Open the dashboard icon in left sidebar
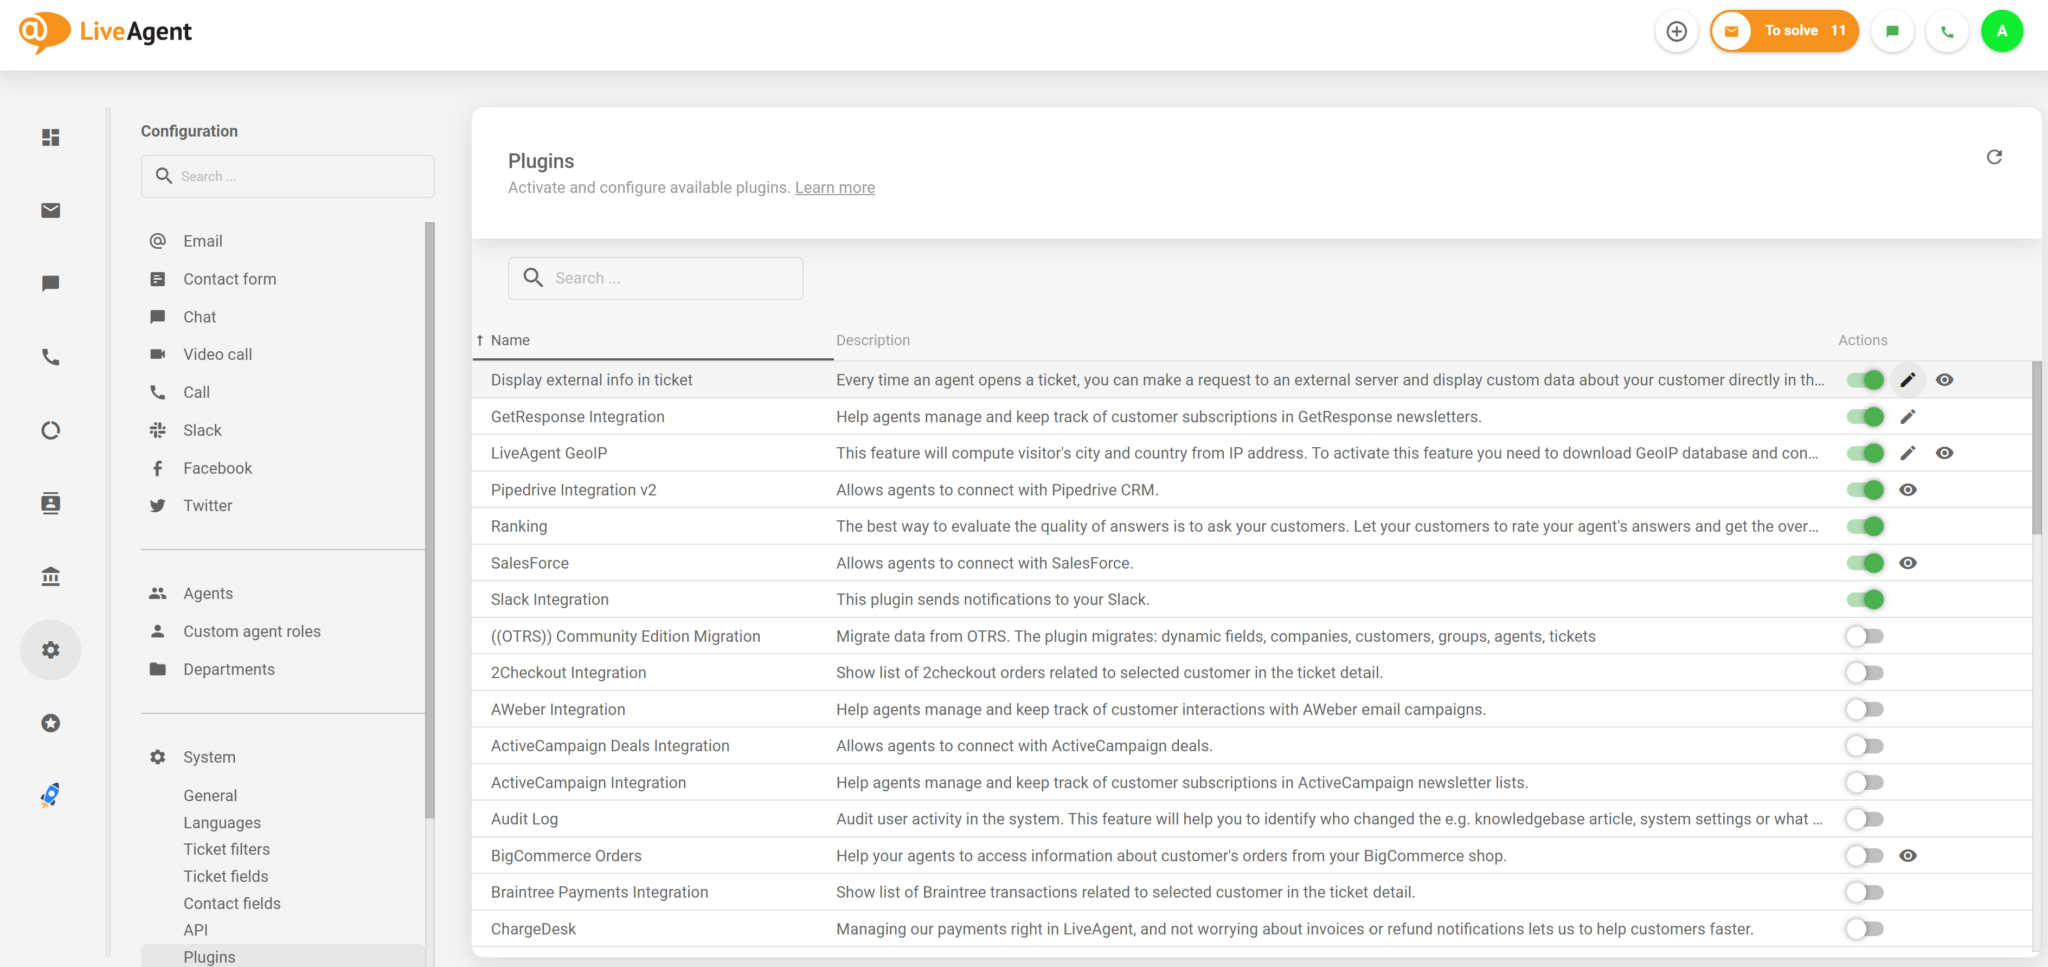 51,137
